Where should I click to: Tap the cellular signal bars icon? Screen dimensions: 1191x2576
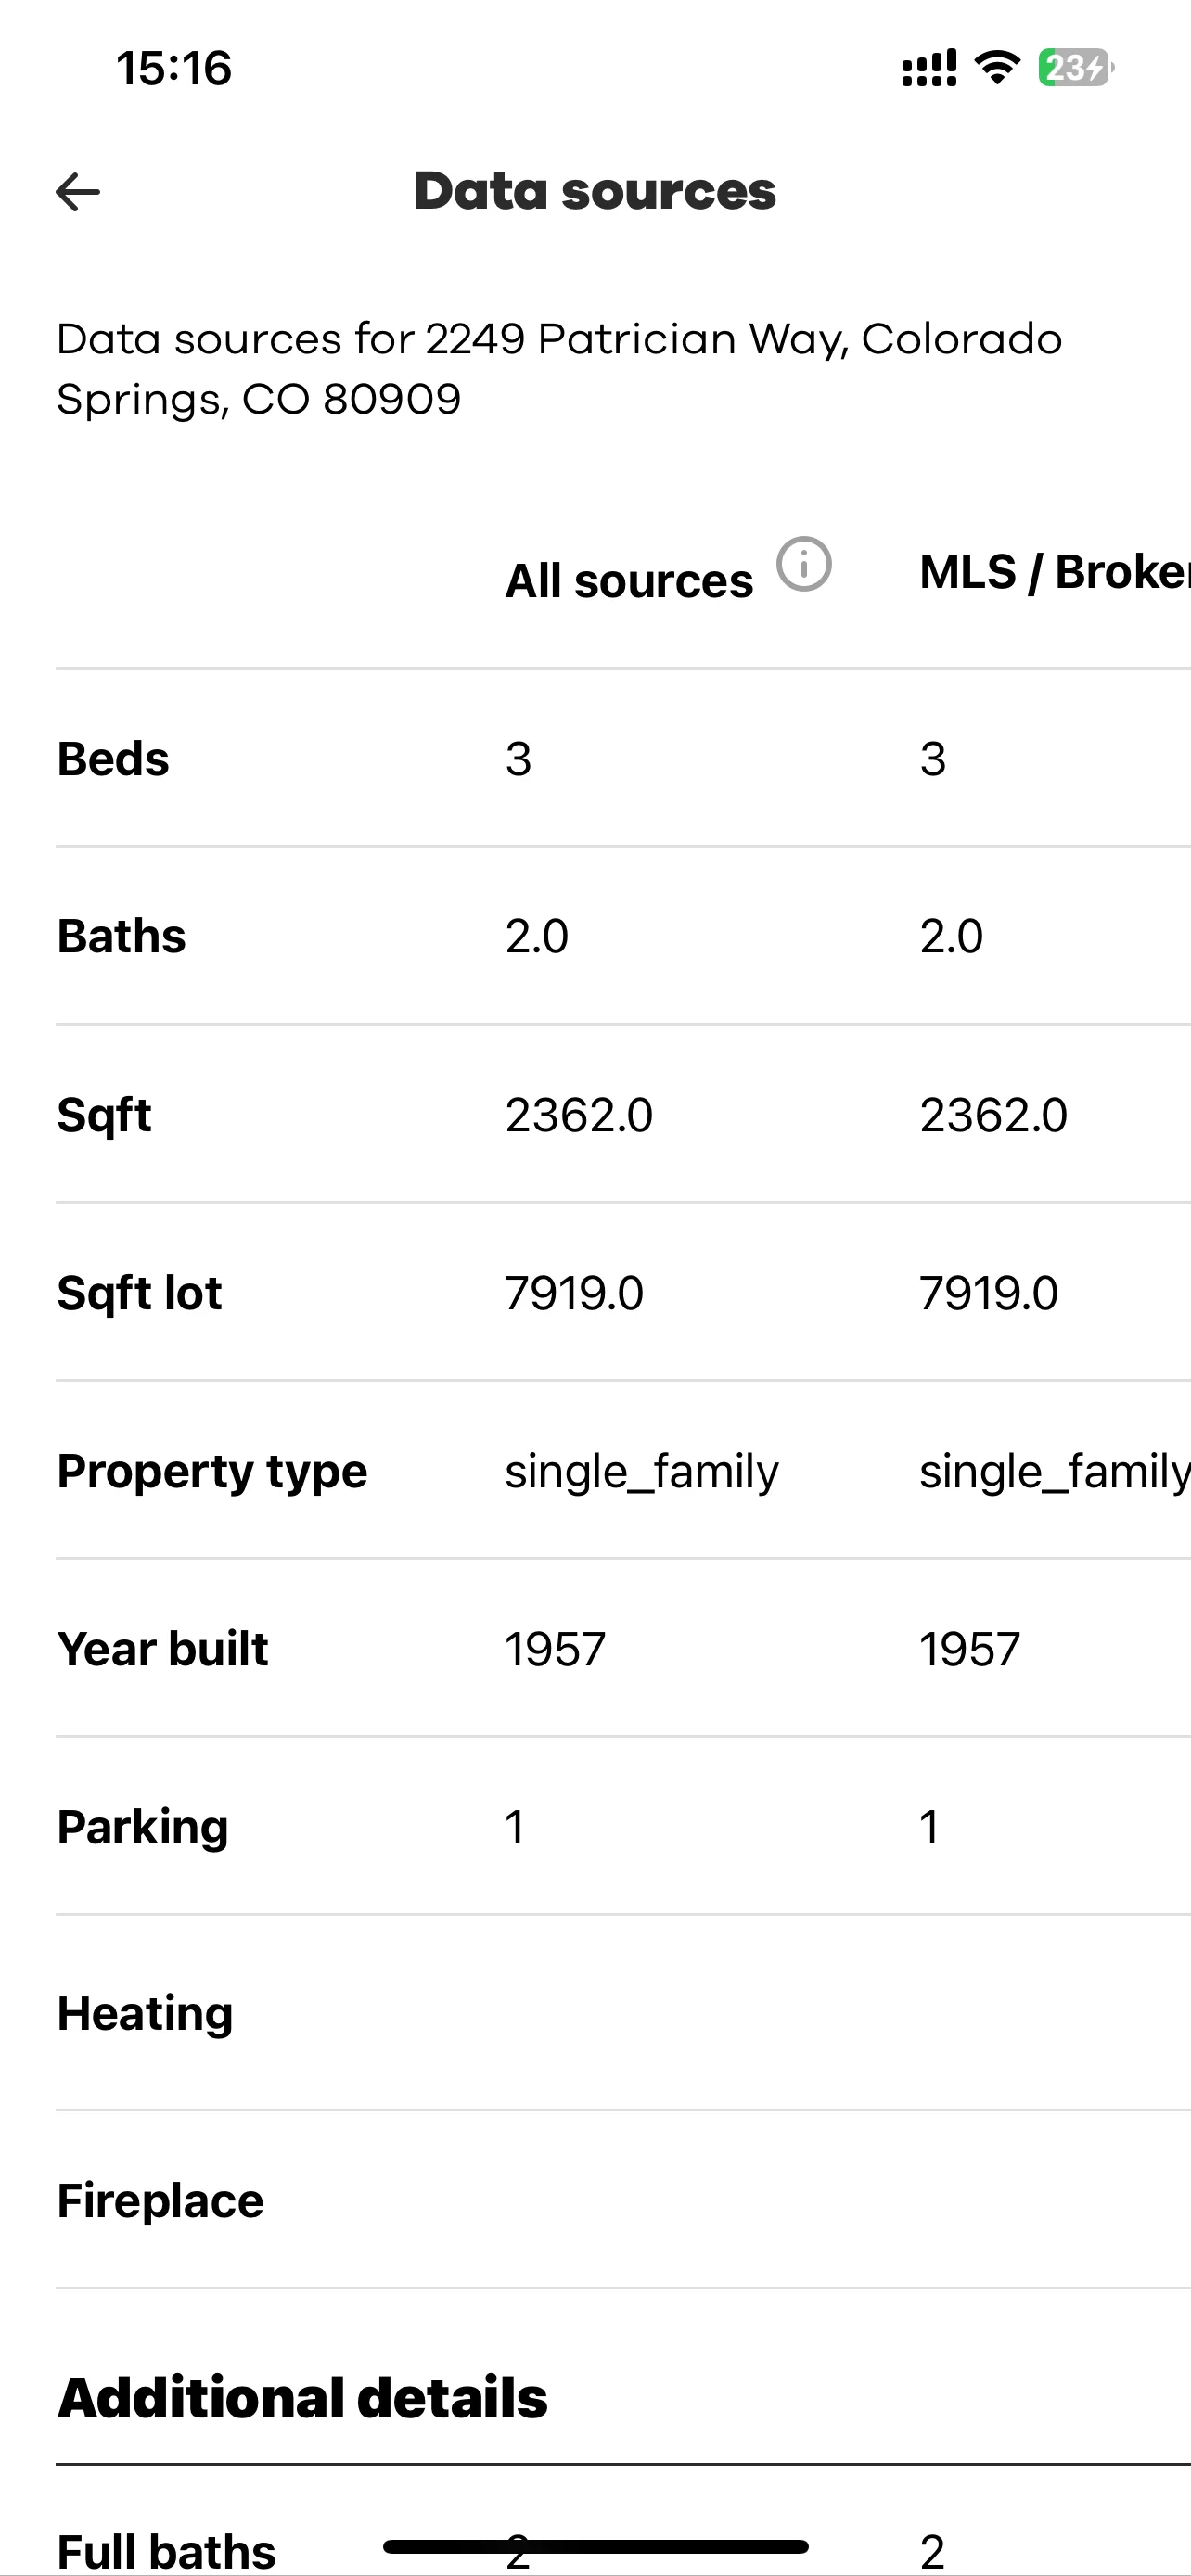(x=929, y=68)
